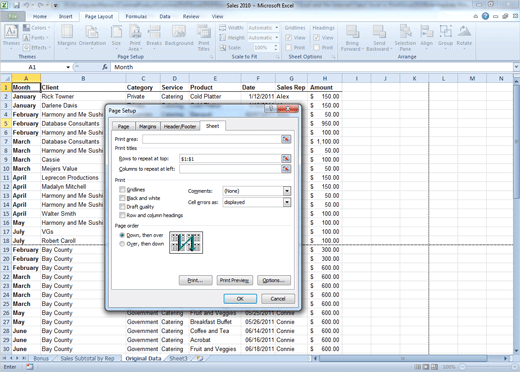The width and height of the screenshot is (520, 372).
Task: Open the File tab
Action: point(13,16)
